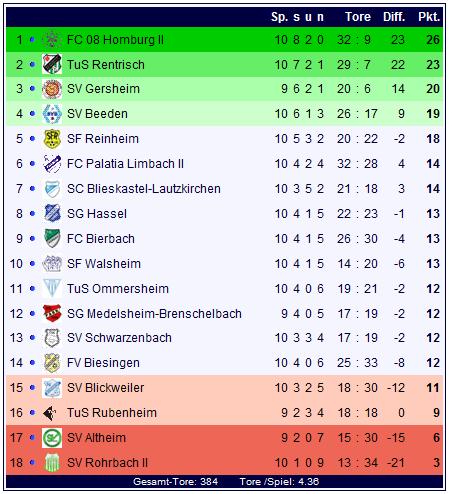Click the SF Walsheim team name
The image size is (449, 494).
104,264
